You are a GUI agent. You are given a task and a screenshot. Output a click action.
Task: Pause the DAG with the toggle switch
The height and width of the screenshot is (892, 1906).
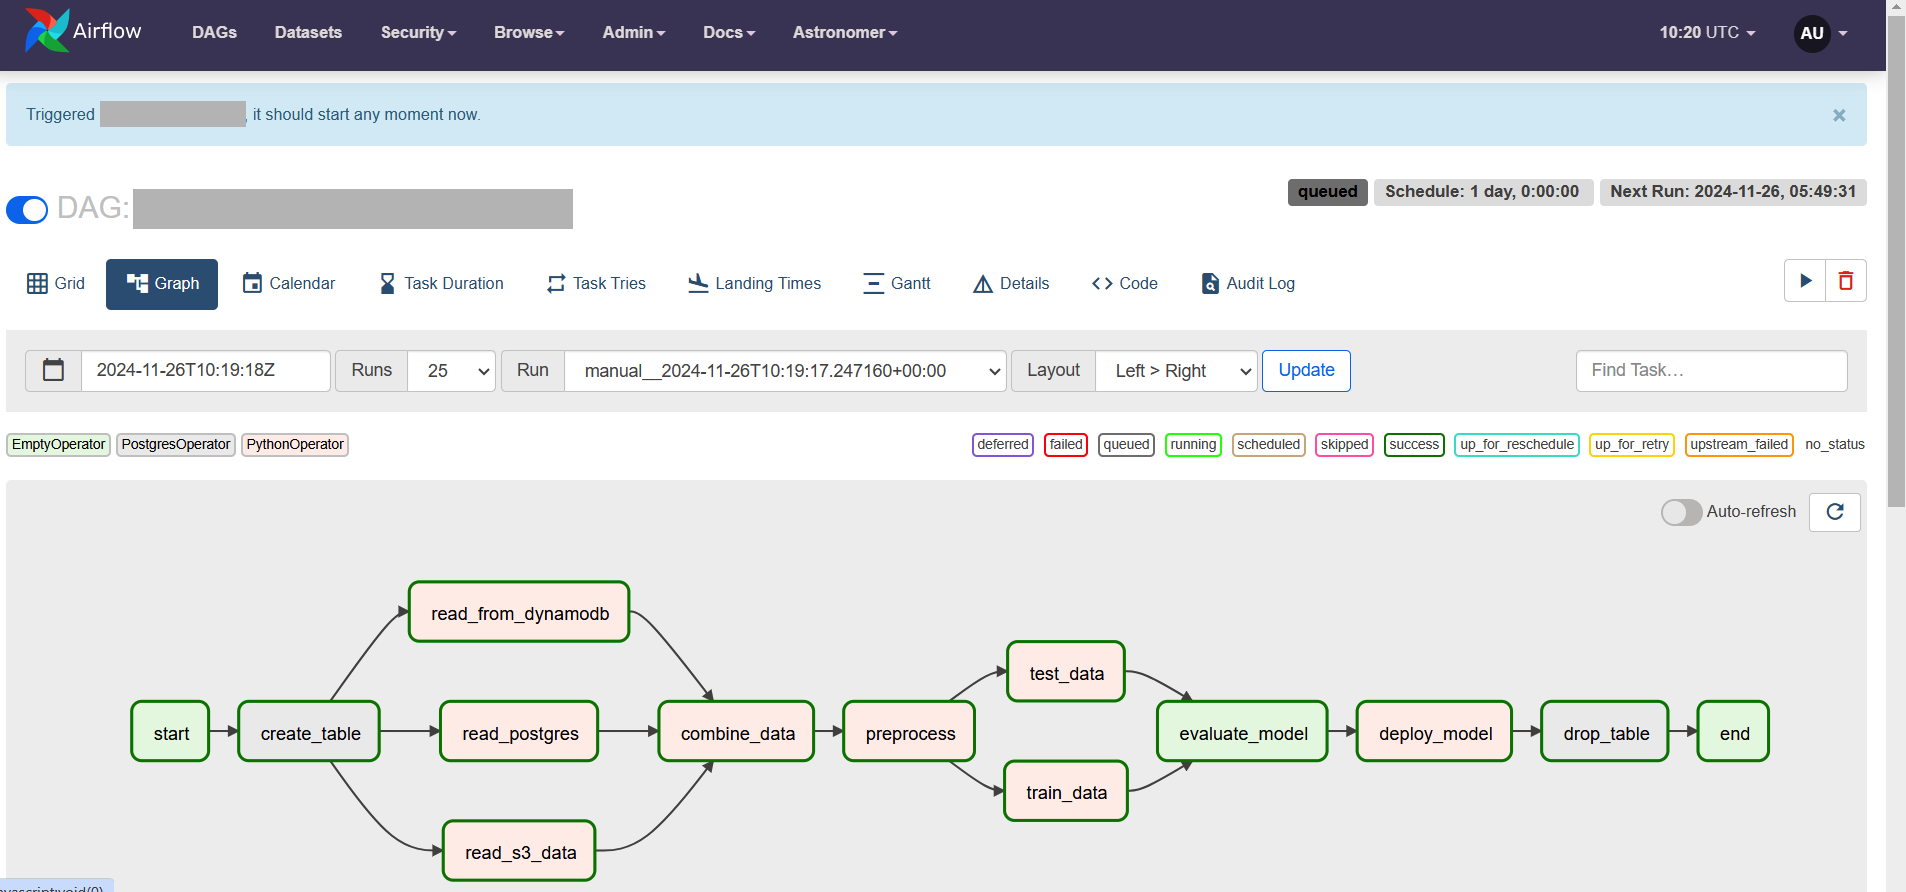pos(27,210)
